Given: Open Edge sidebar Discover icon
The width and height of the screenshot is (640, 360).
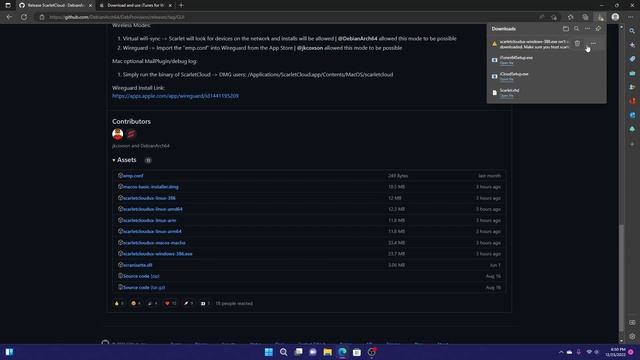Looking at the screenshot, I should [632, 45].
